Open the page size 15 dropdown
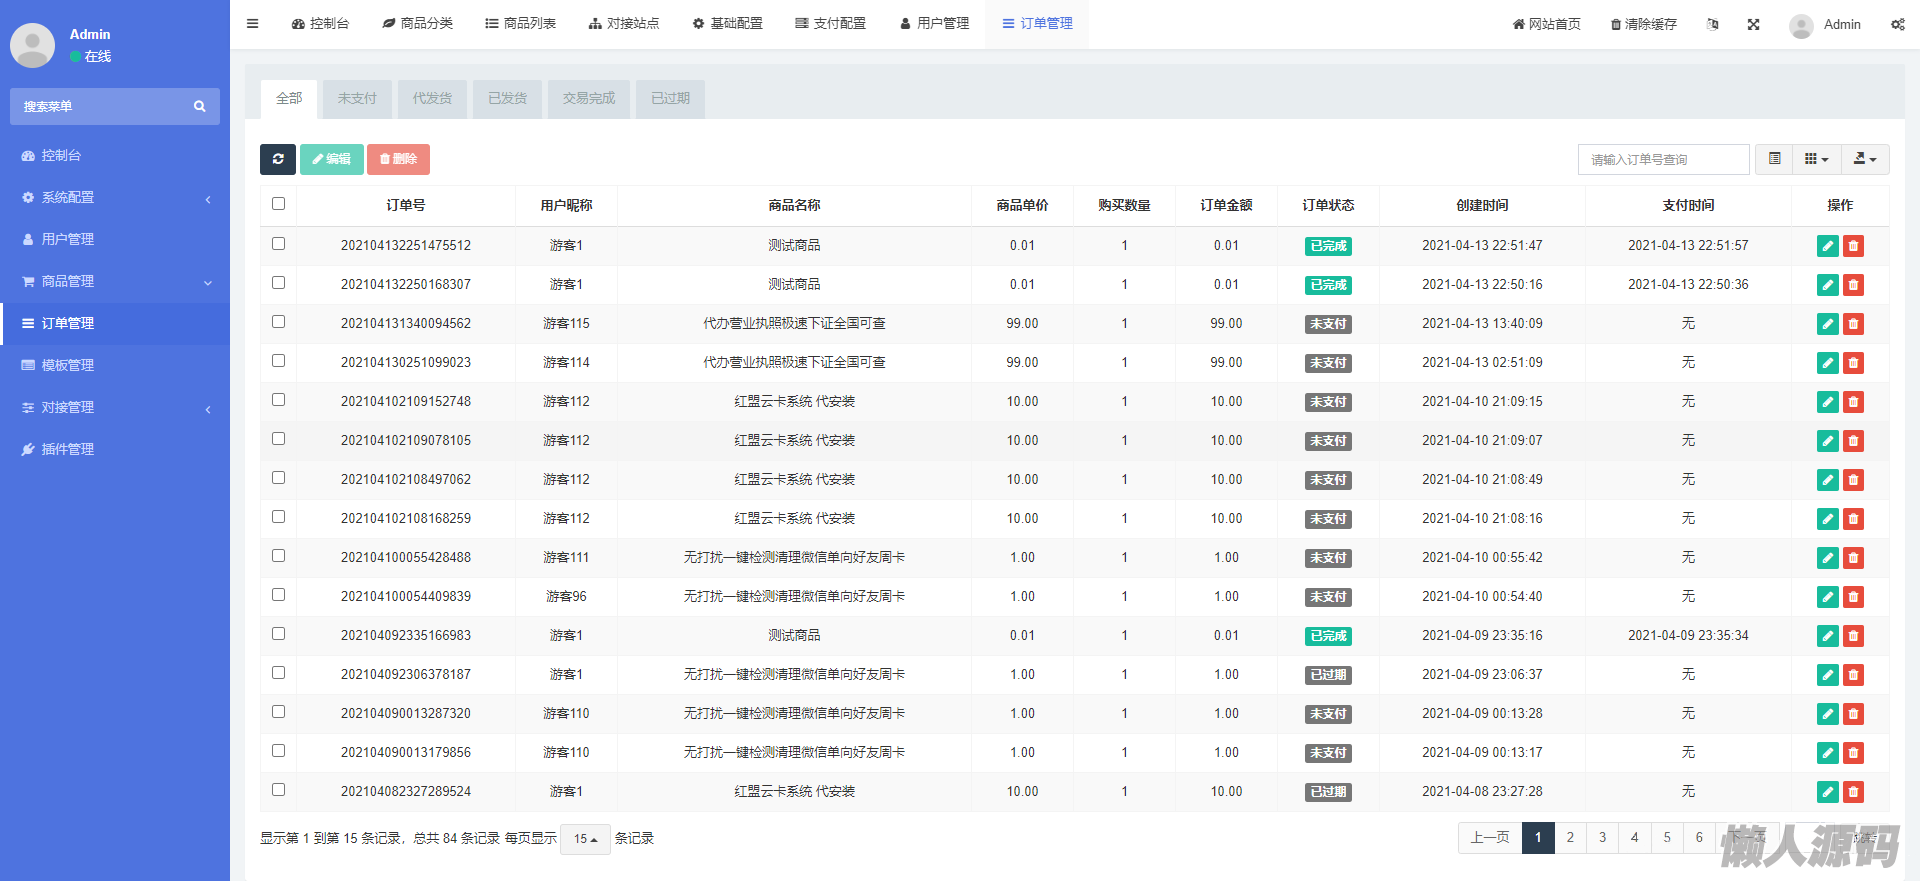Image resolution: width=1920 pixels, height=881 pixels. 585,839
